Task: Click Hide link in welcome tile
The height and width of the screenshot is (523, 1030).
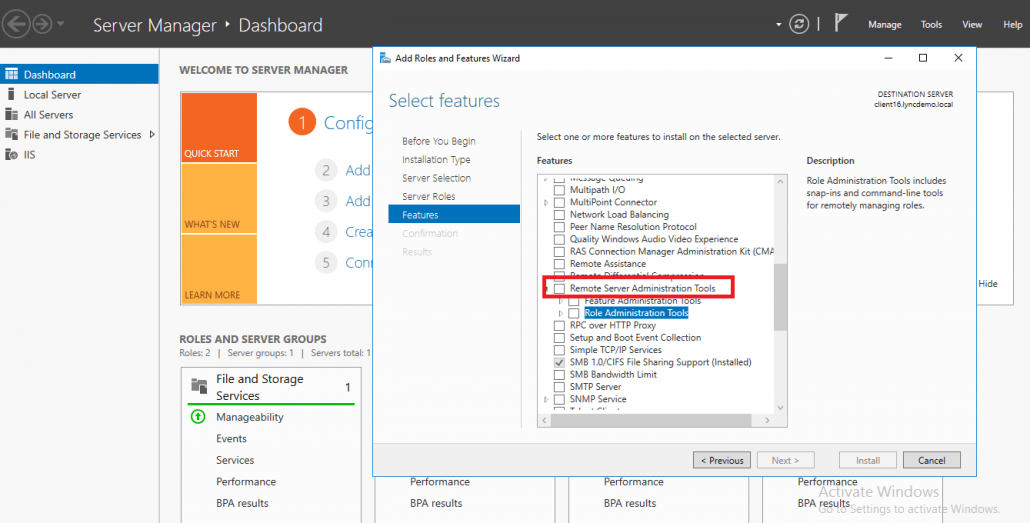Action: (987, 284)
